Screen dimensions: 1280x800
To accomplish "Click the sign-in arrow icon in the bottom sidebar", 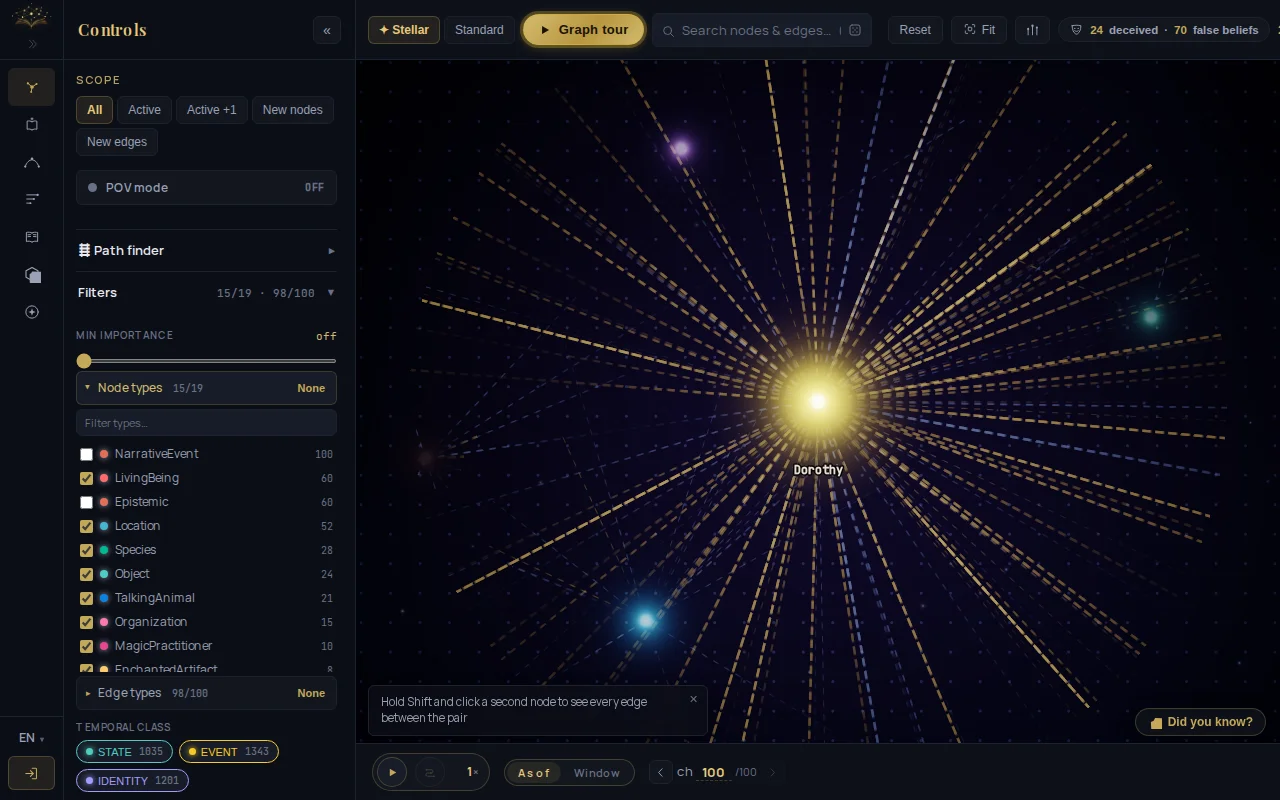I will [x=32, y=773].
